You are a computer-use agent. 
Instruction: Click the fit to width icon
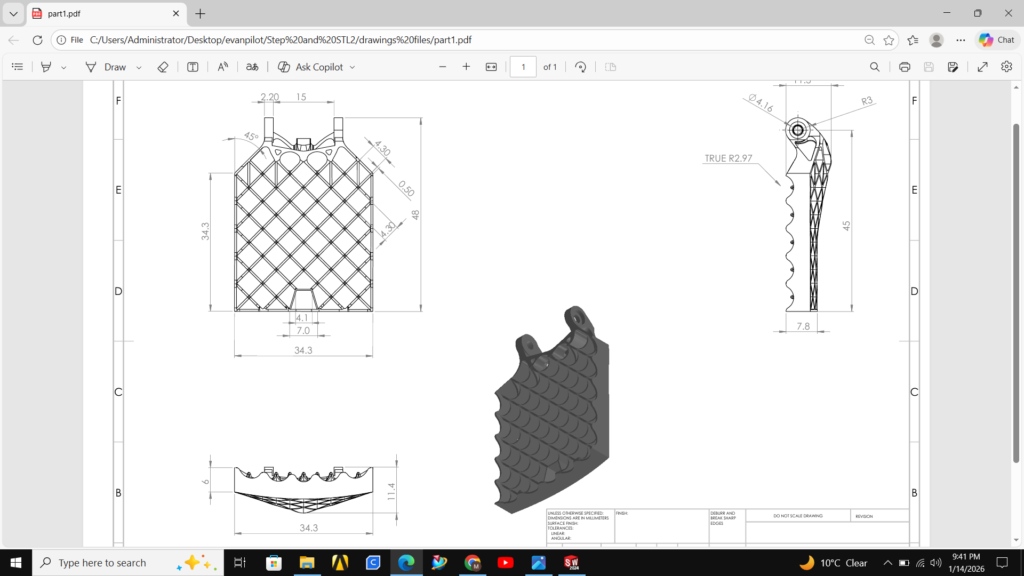click(x=491, y=67)
